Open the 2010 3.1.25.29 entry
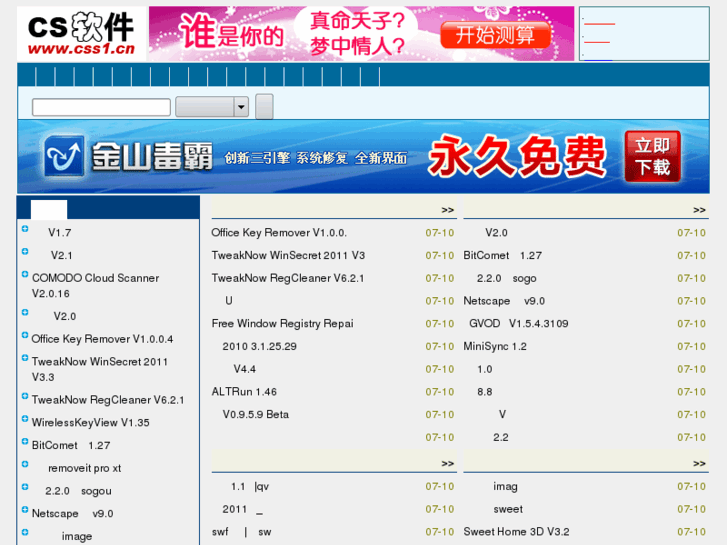Screen dimensions: 727x545 point(259,346)
